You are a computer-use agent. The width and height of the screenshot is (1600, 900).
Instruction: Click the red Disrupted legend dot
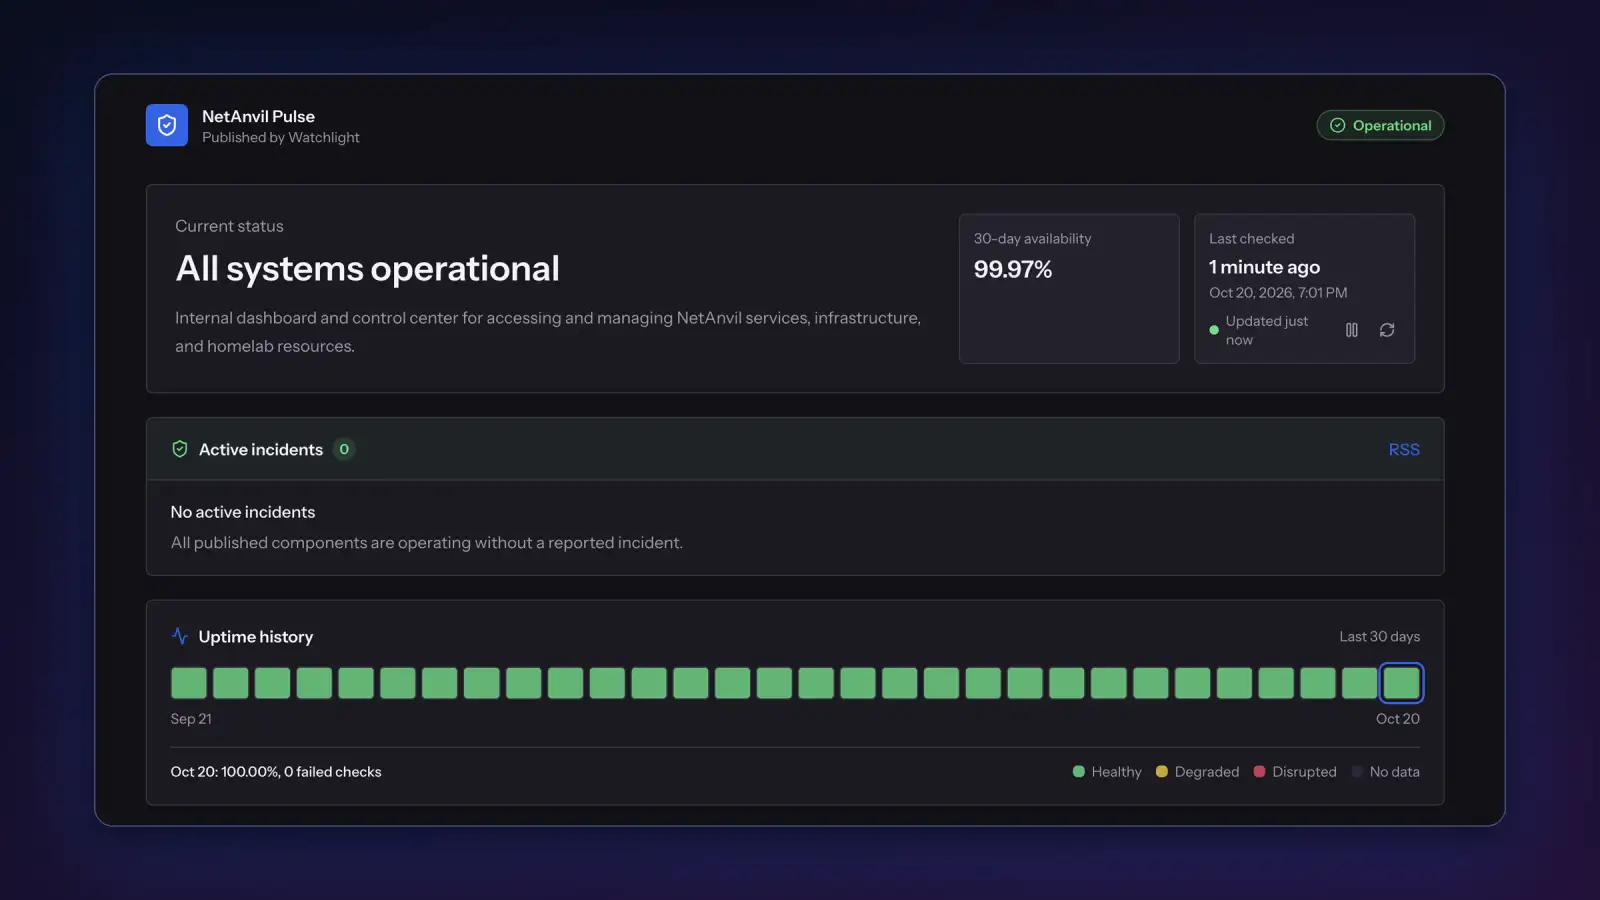point(1259,771)
